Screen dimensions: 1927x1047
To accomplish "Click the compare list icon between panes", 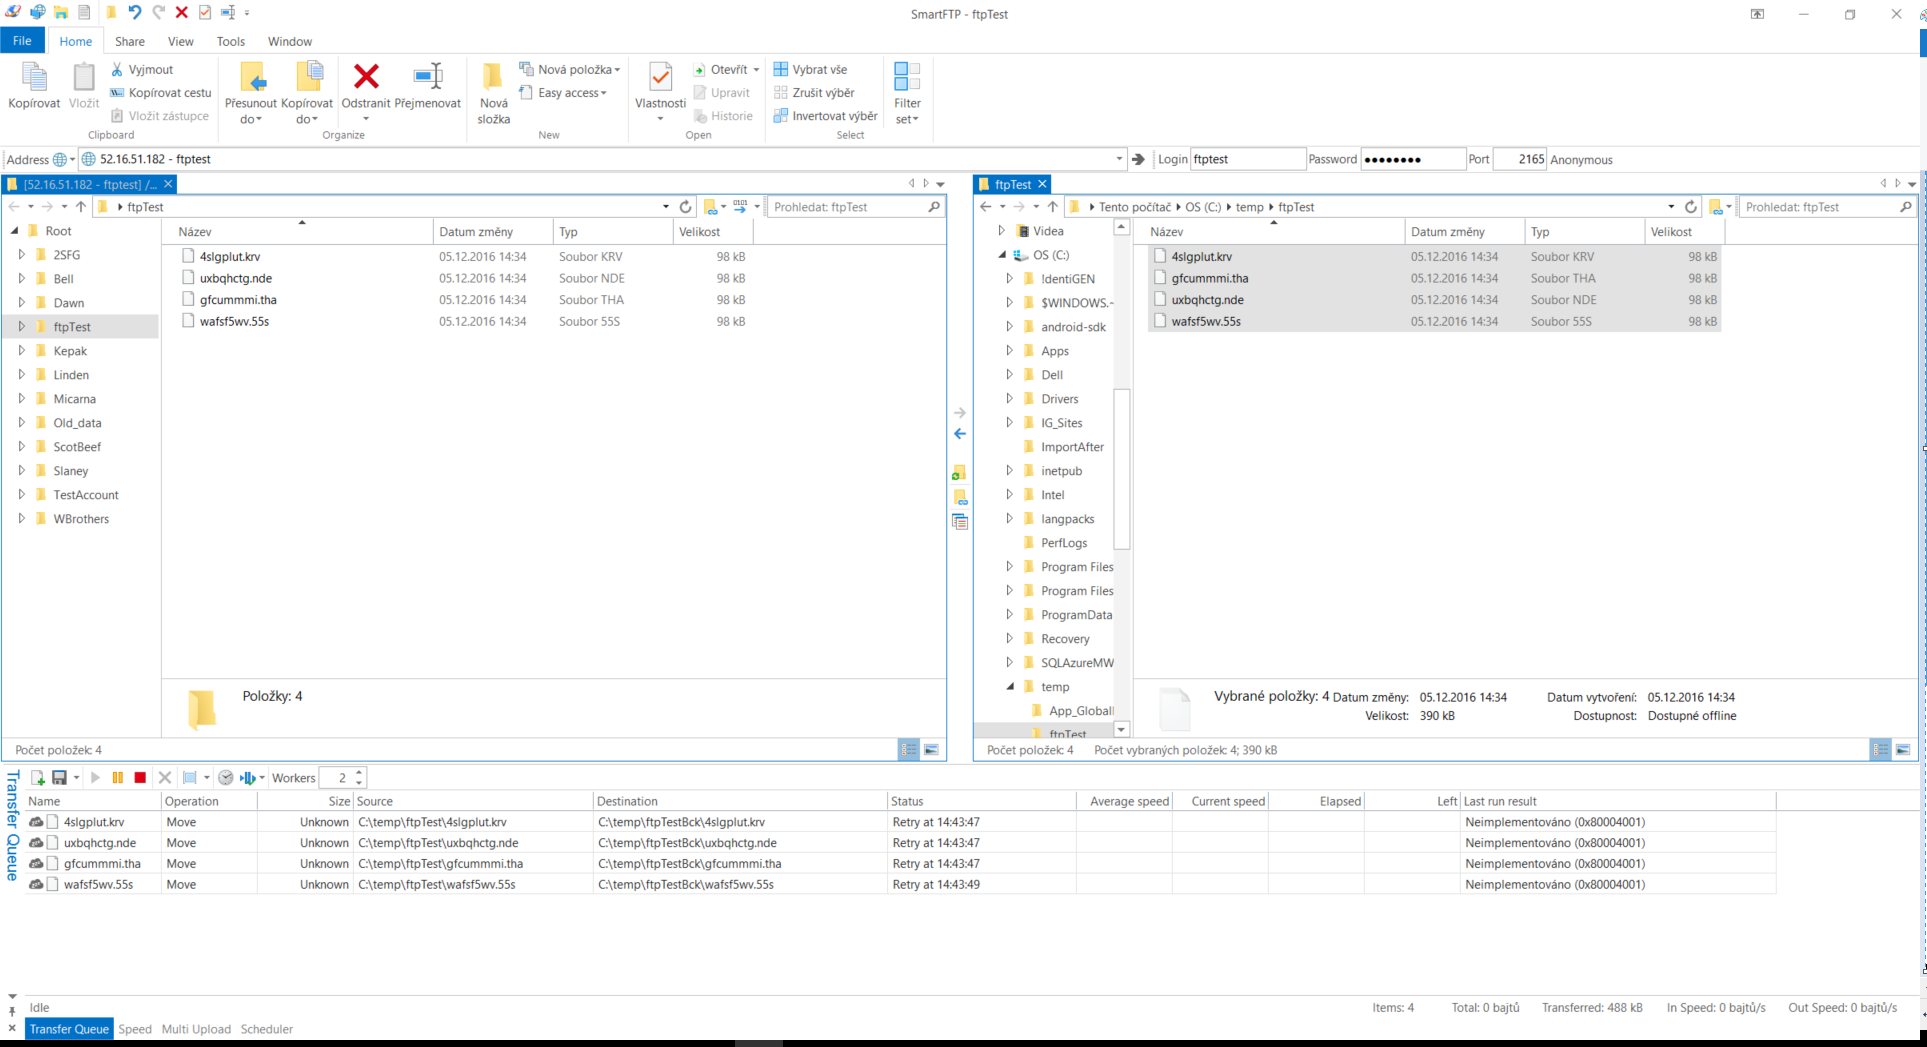I will pos(960,522).
